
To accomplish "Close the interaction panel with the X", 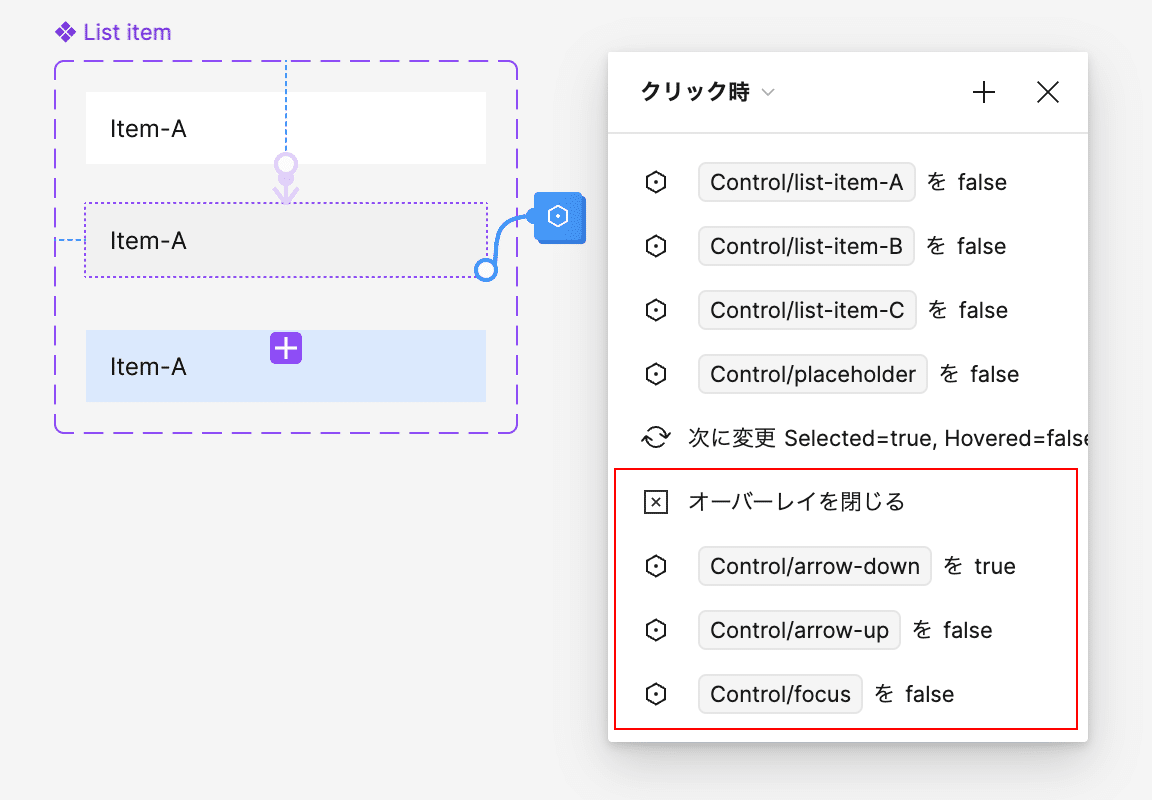I will click(1048, 93).
